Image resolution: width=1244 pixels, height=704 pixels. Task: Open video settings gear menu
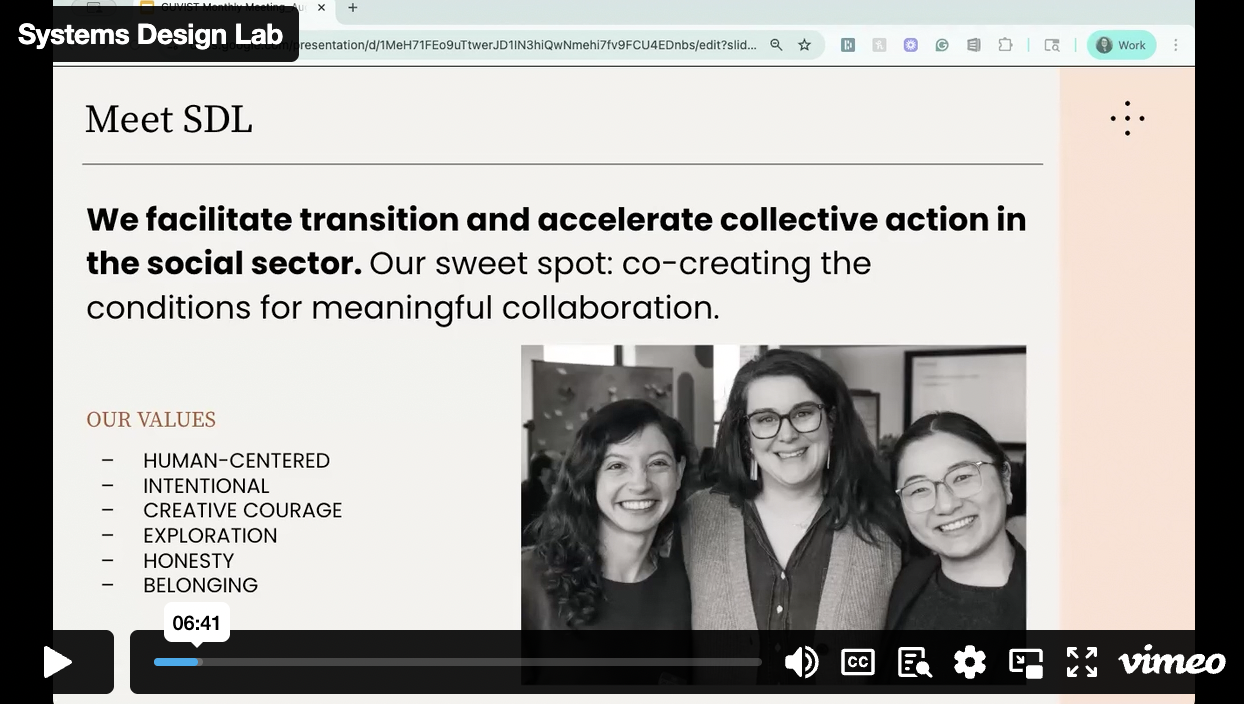click(970, 662)
